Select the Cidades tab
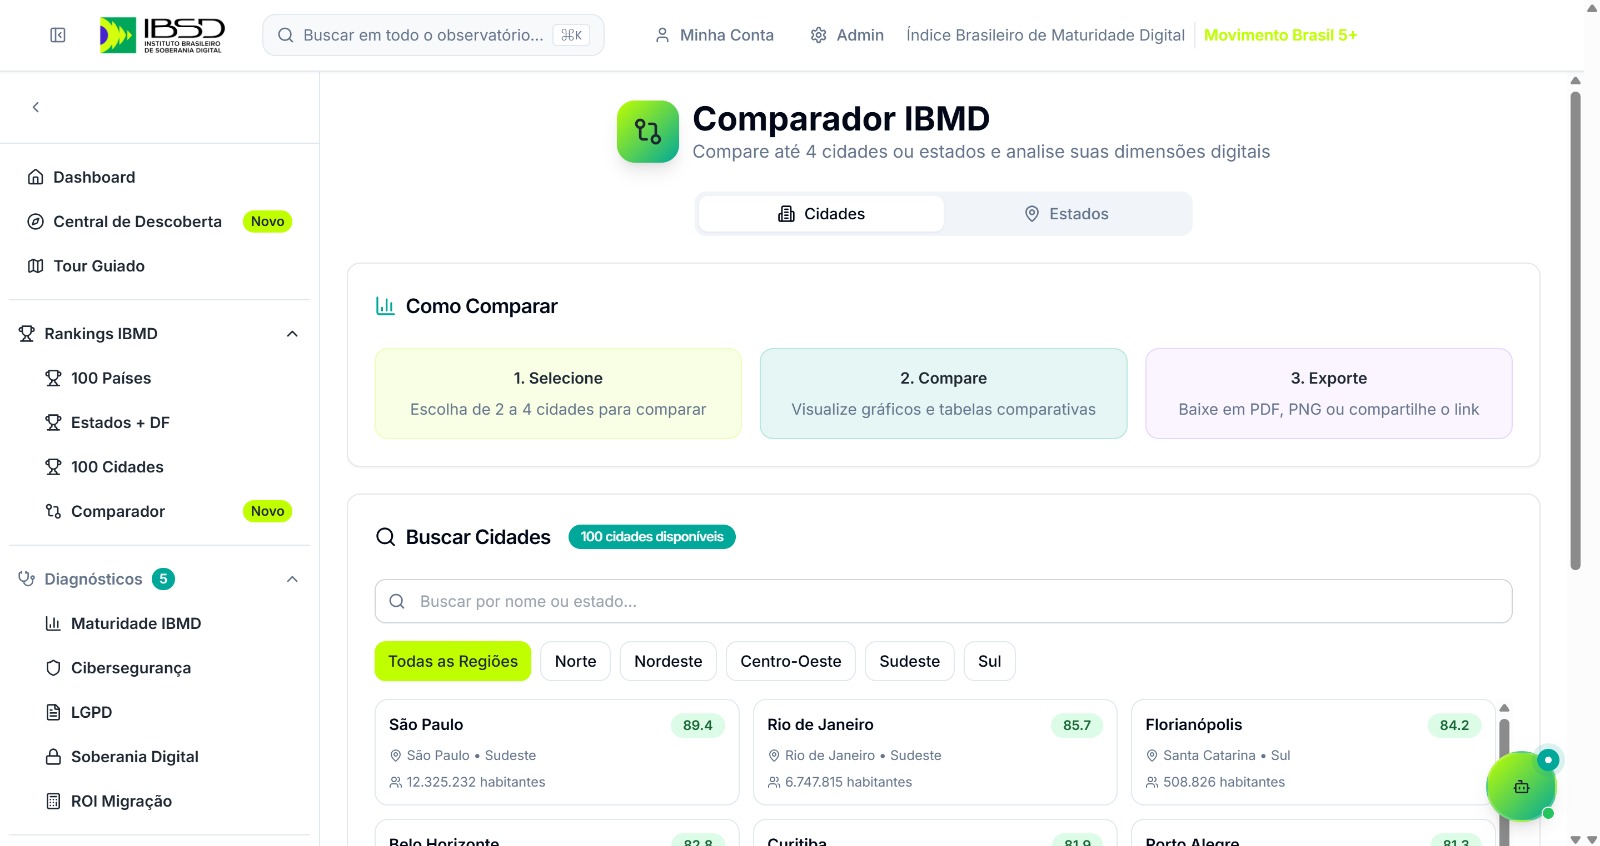Image resolution: width=1600 pixels, height=846 pixels. (821, 214)
